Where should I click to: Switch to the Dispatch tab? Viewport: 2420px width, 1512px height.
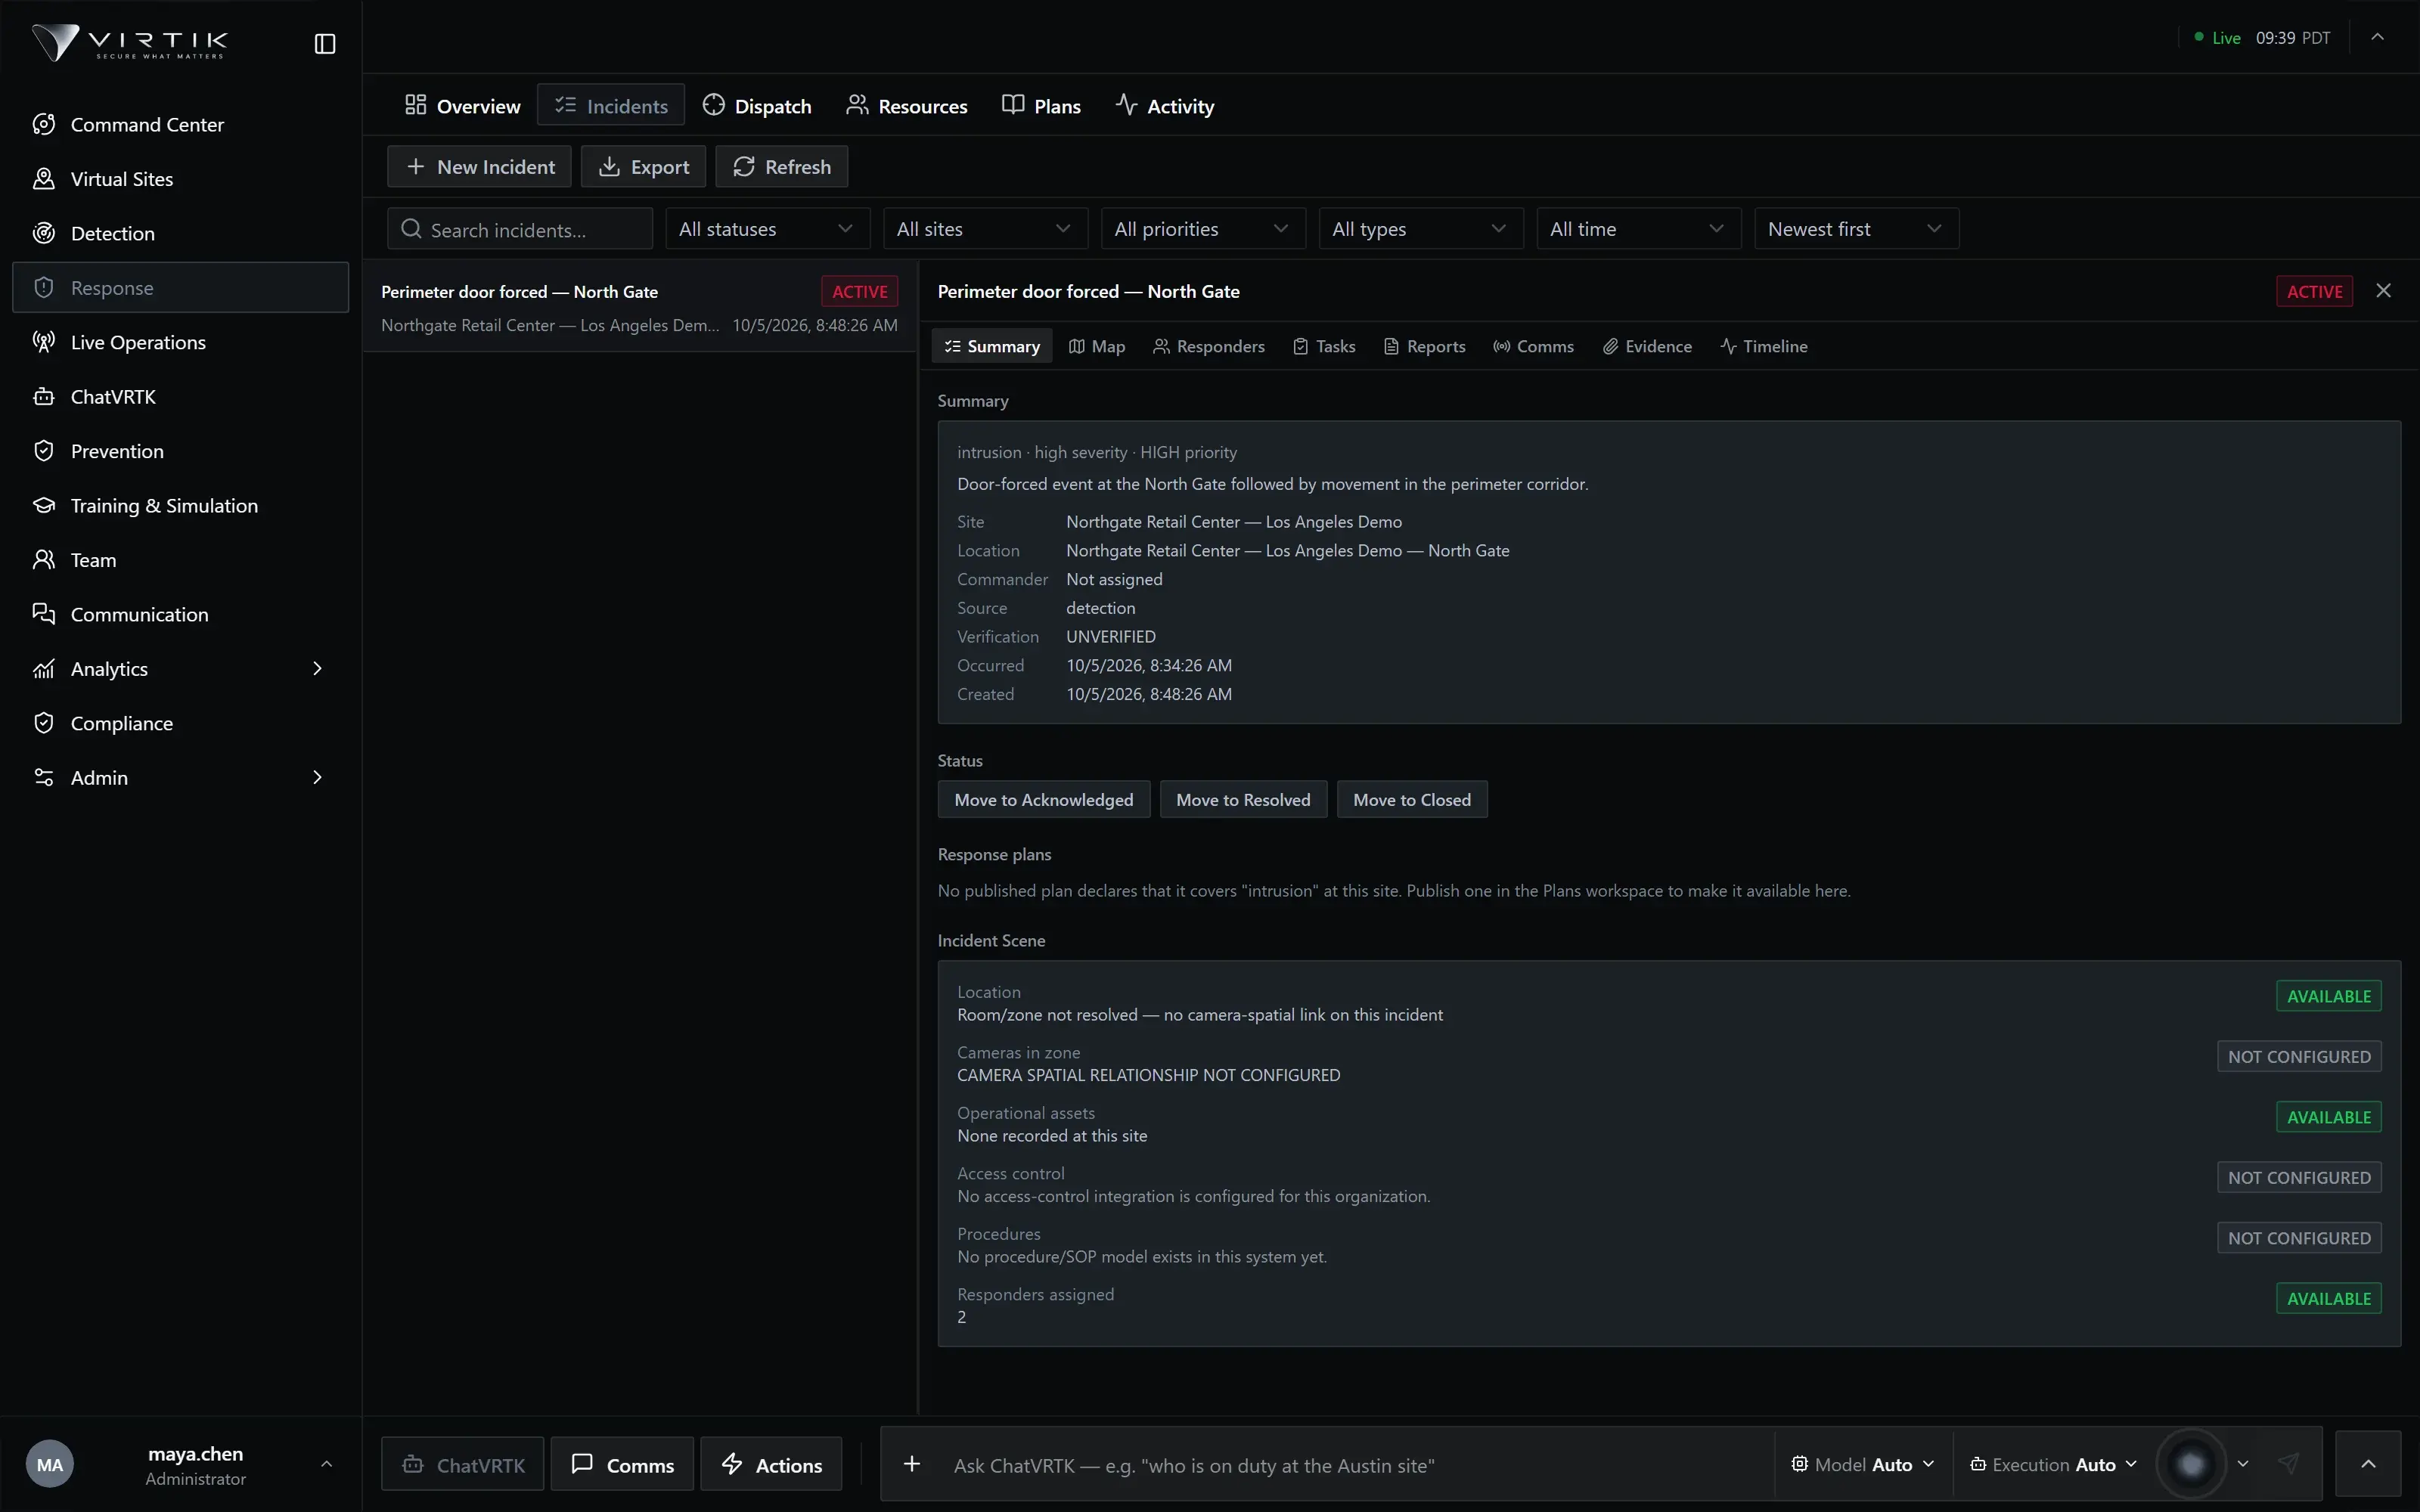pos(757,106)
